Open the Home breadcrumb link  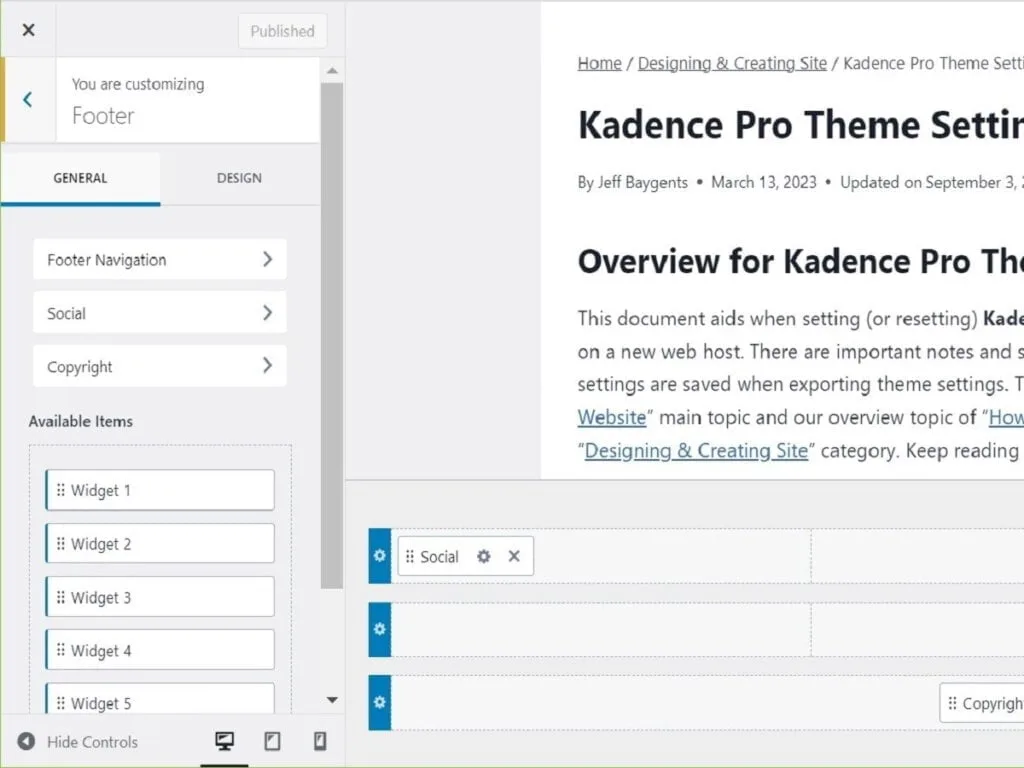(600, 63)
